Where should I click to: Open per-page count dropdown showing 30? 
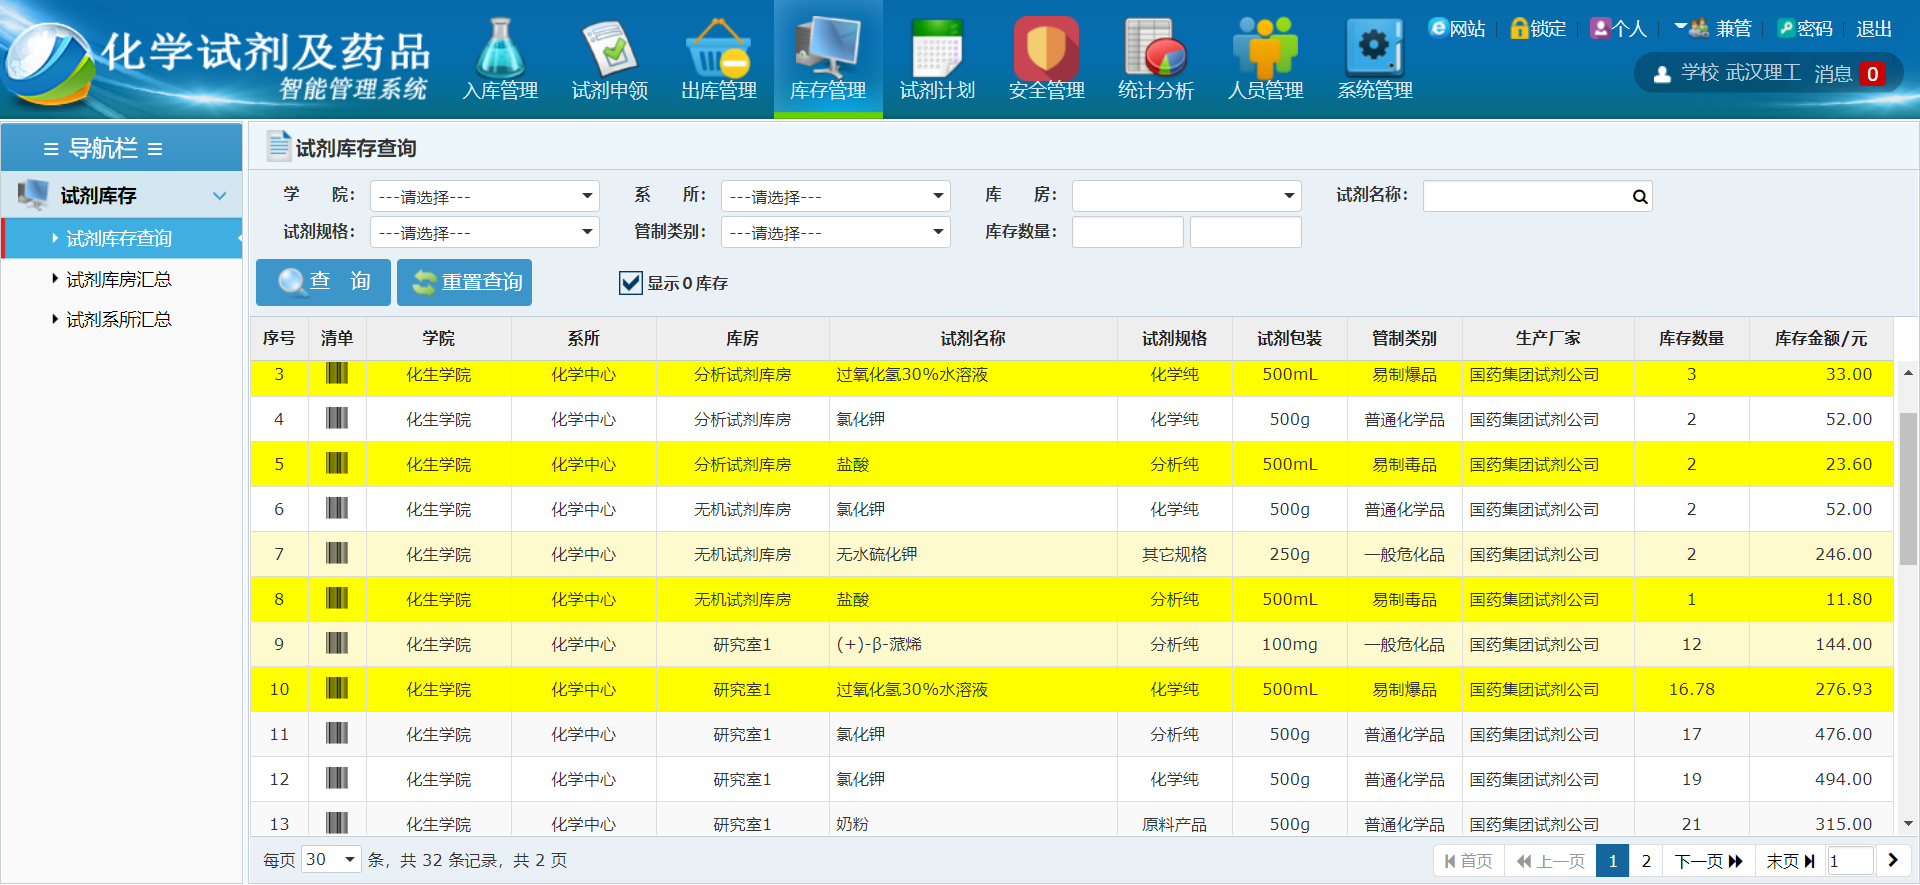tap(331, 860)
